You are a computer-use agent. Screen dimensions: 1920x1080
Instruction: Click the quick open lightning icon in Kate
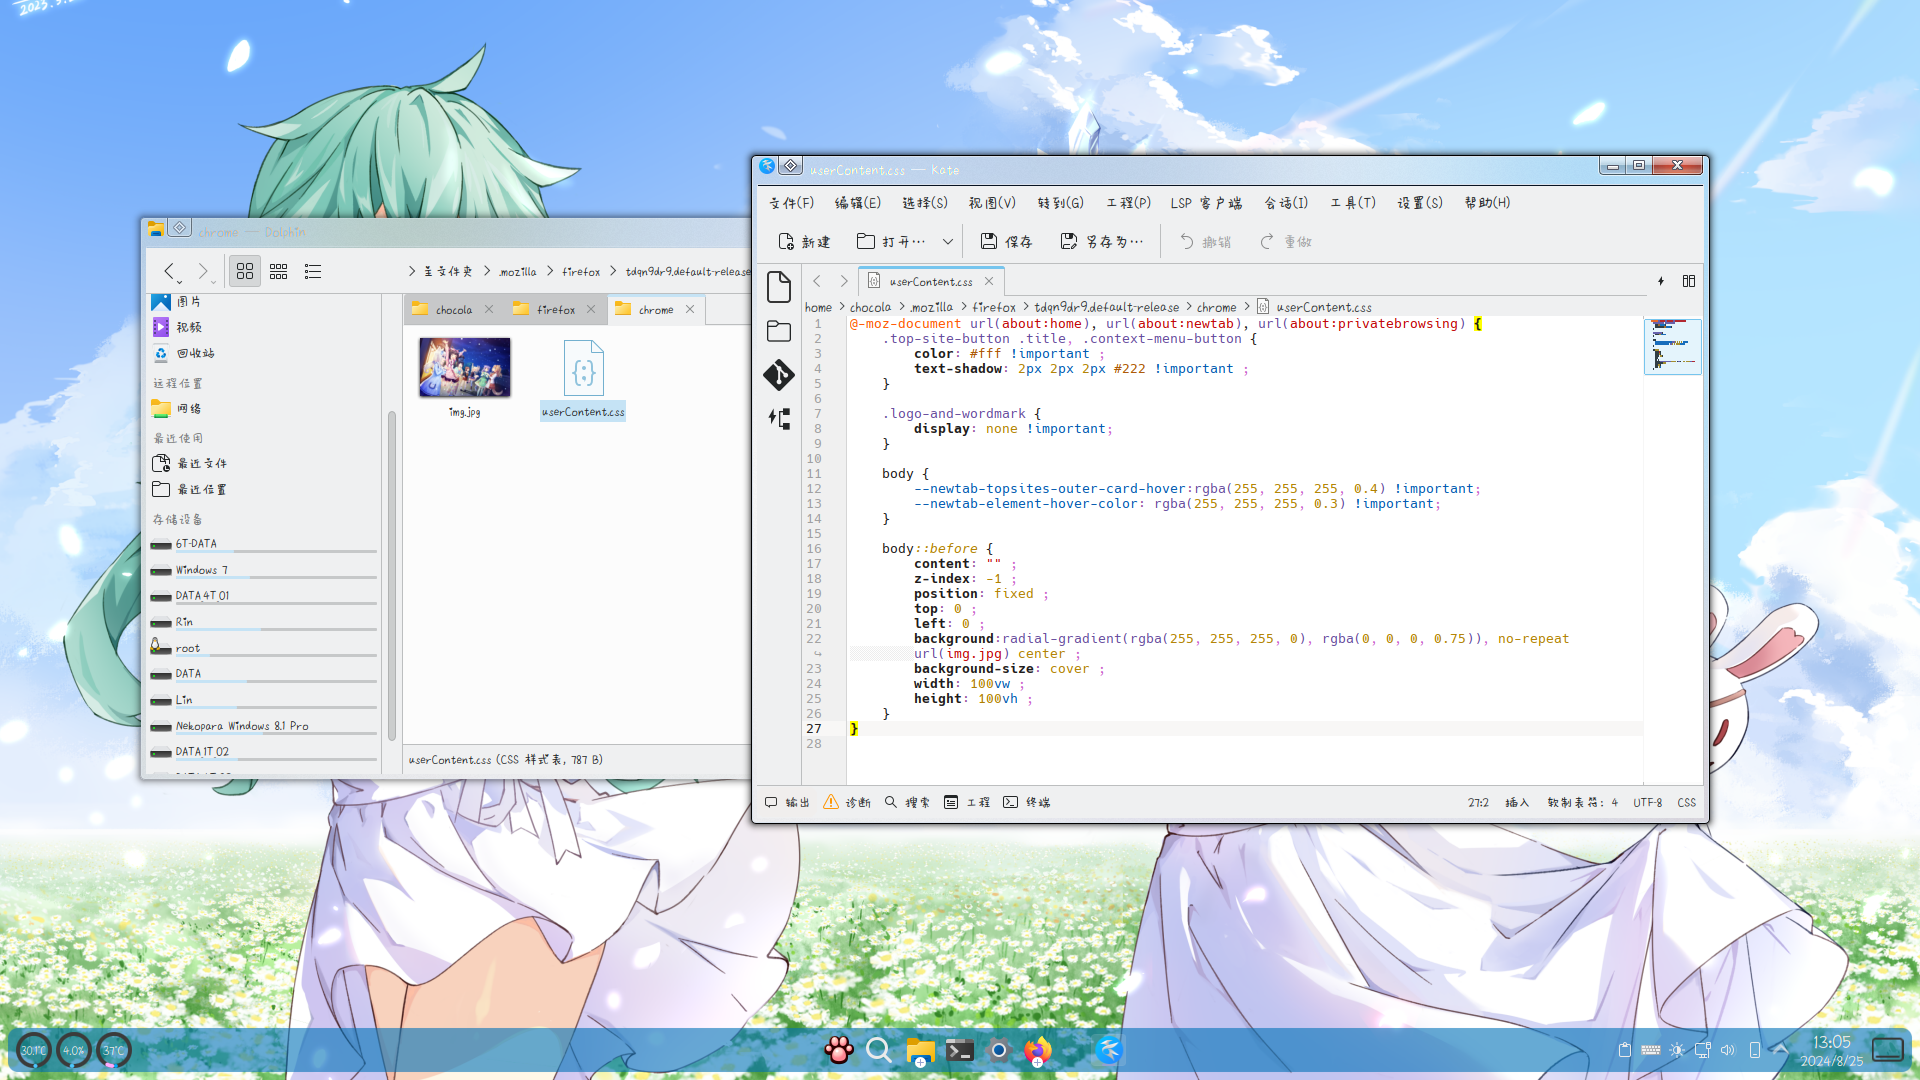(x=1661, y=281)
